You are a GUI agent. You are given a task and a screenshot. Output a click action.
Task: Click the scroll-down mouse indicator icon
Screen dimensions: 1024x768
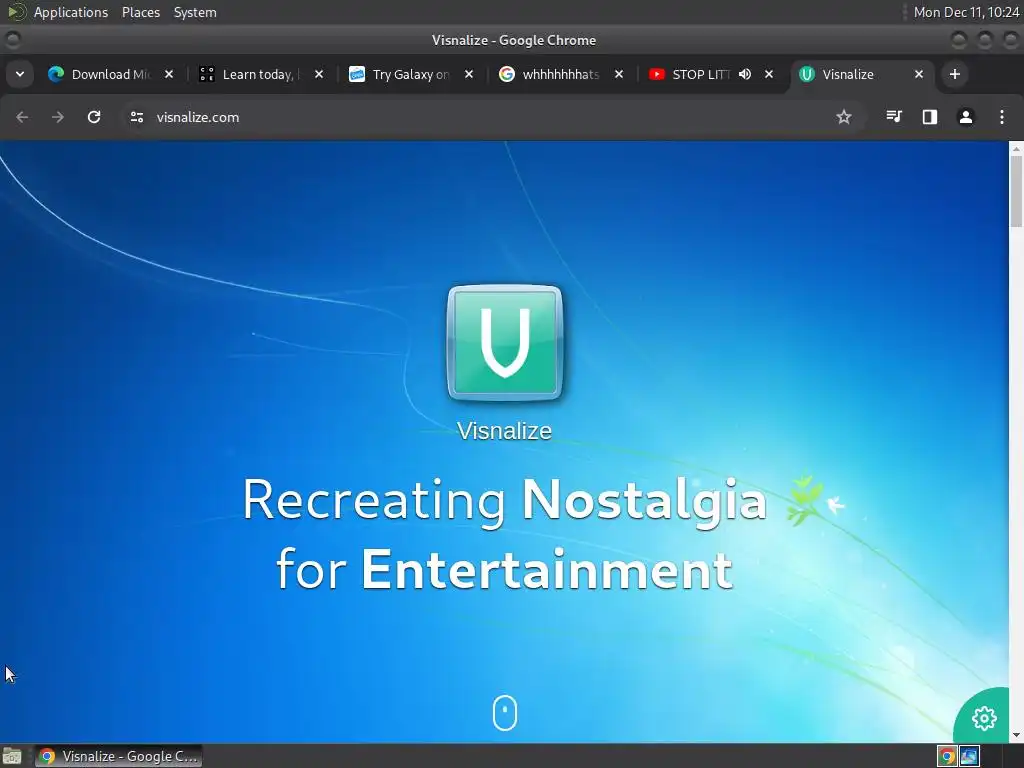coord(505,712)
